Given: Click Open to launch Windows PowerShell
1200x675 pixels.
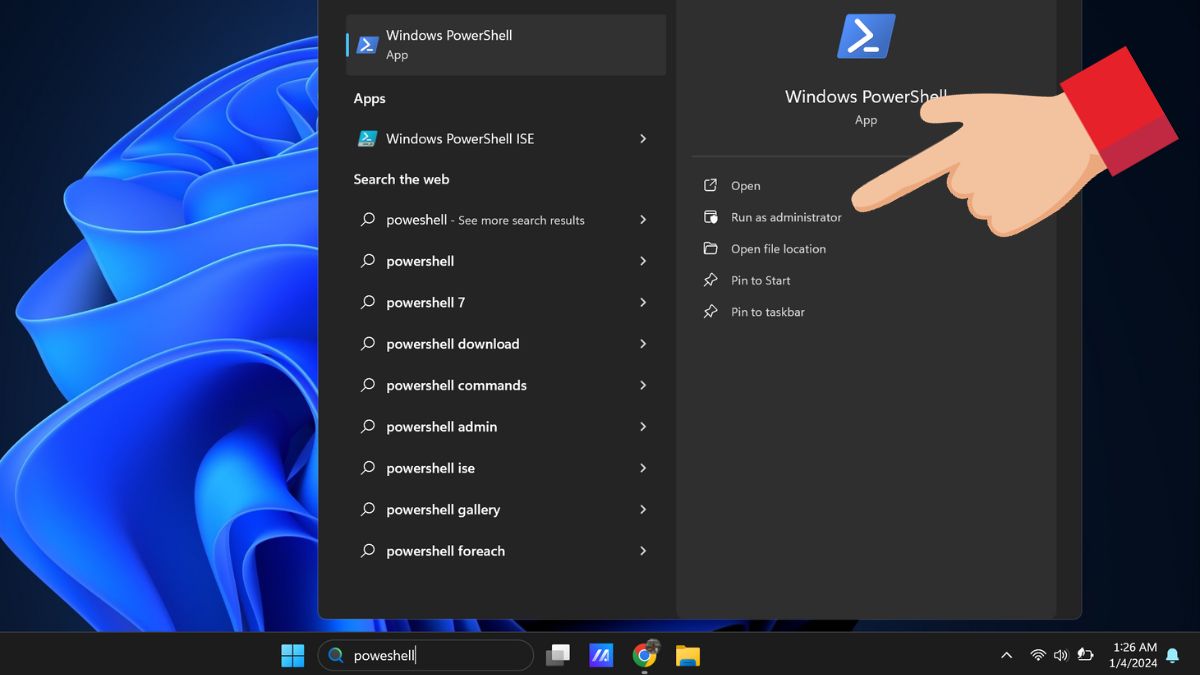Looking at the screenshot, I should 746,185.
